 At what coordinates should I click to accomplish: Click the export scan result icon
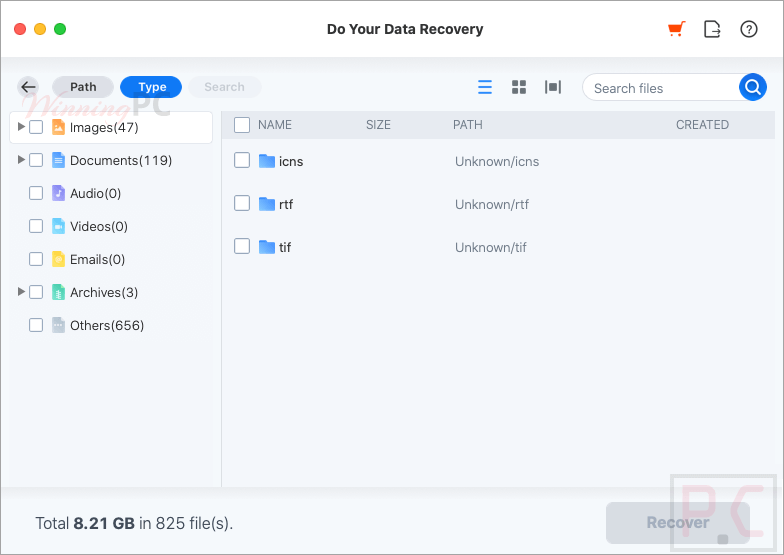pyautogui.click(x=712, y=29)
